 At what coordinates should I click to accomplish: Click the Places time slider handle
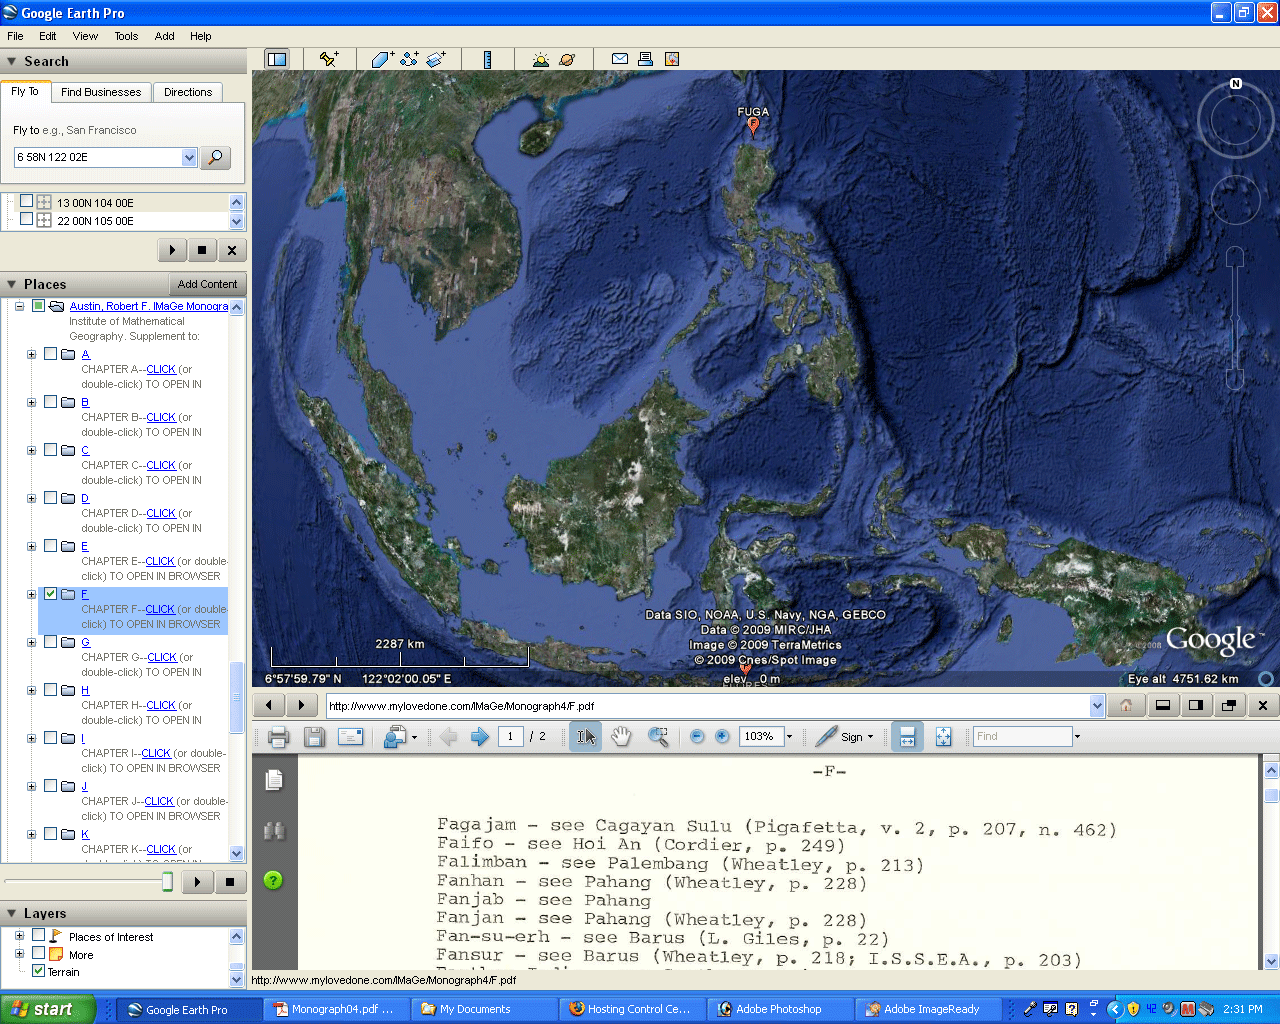[x=167, y=881]
